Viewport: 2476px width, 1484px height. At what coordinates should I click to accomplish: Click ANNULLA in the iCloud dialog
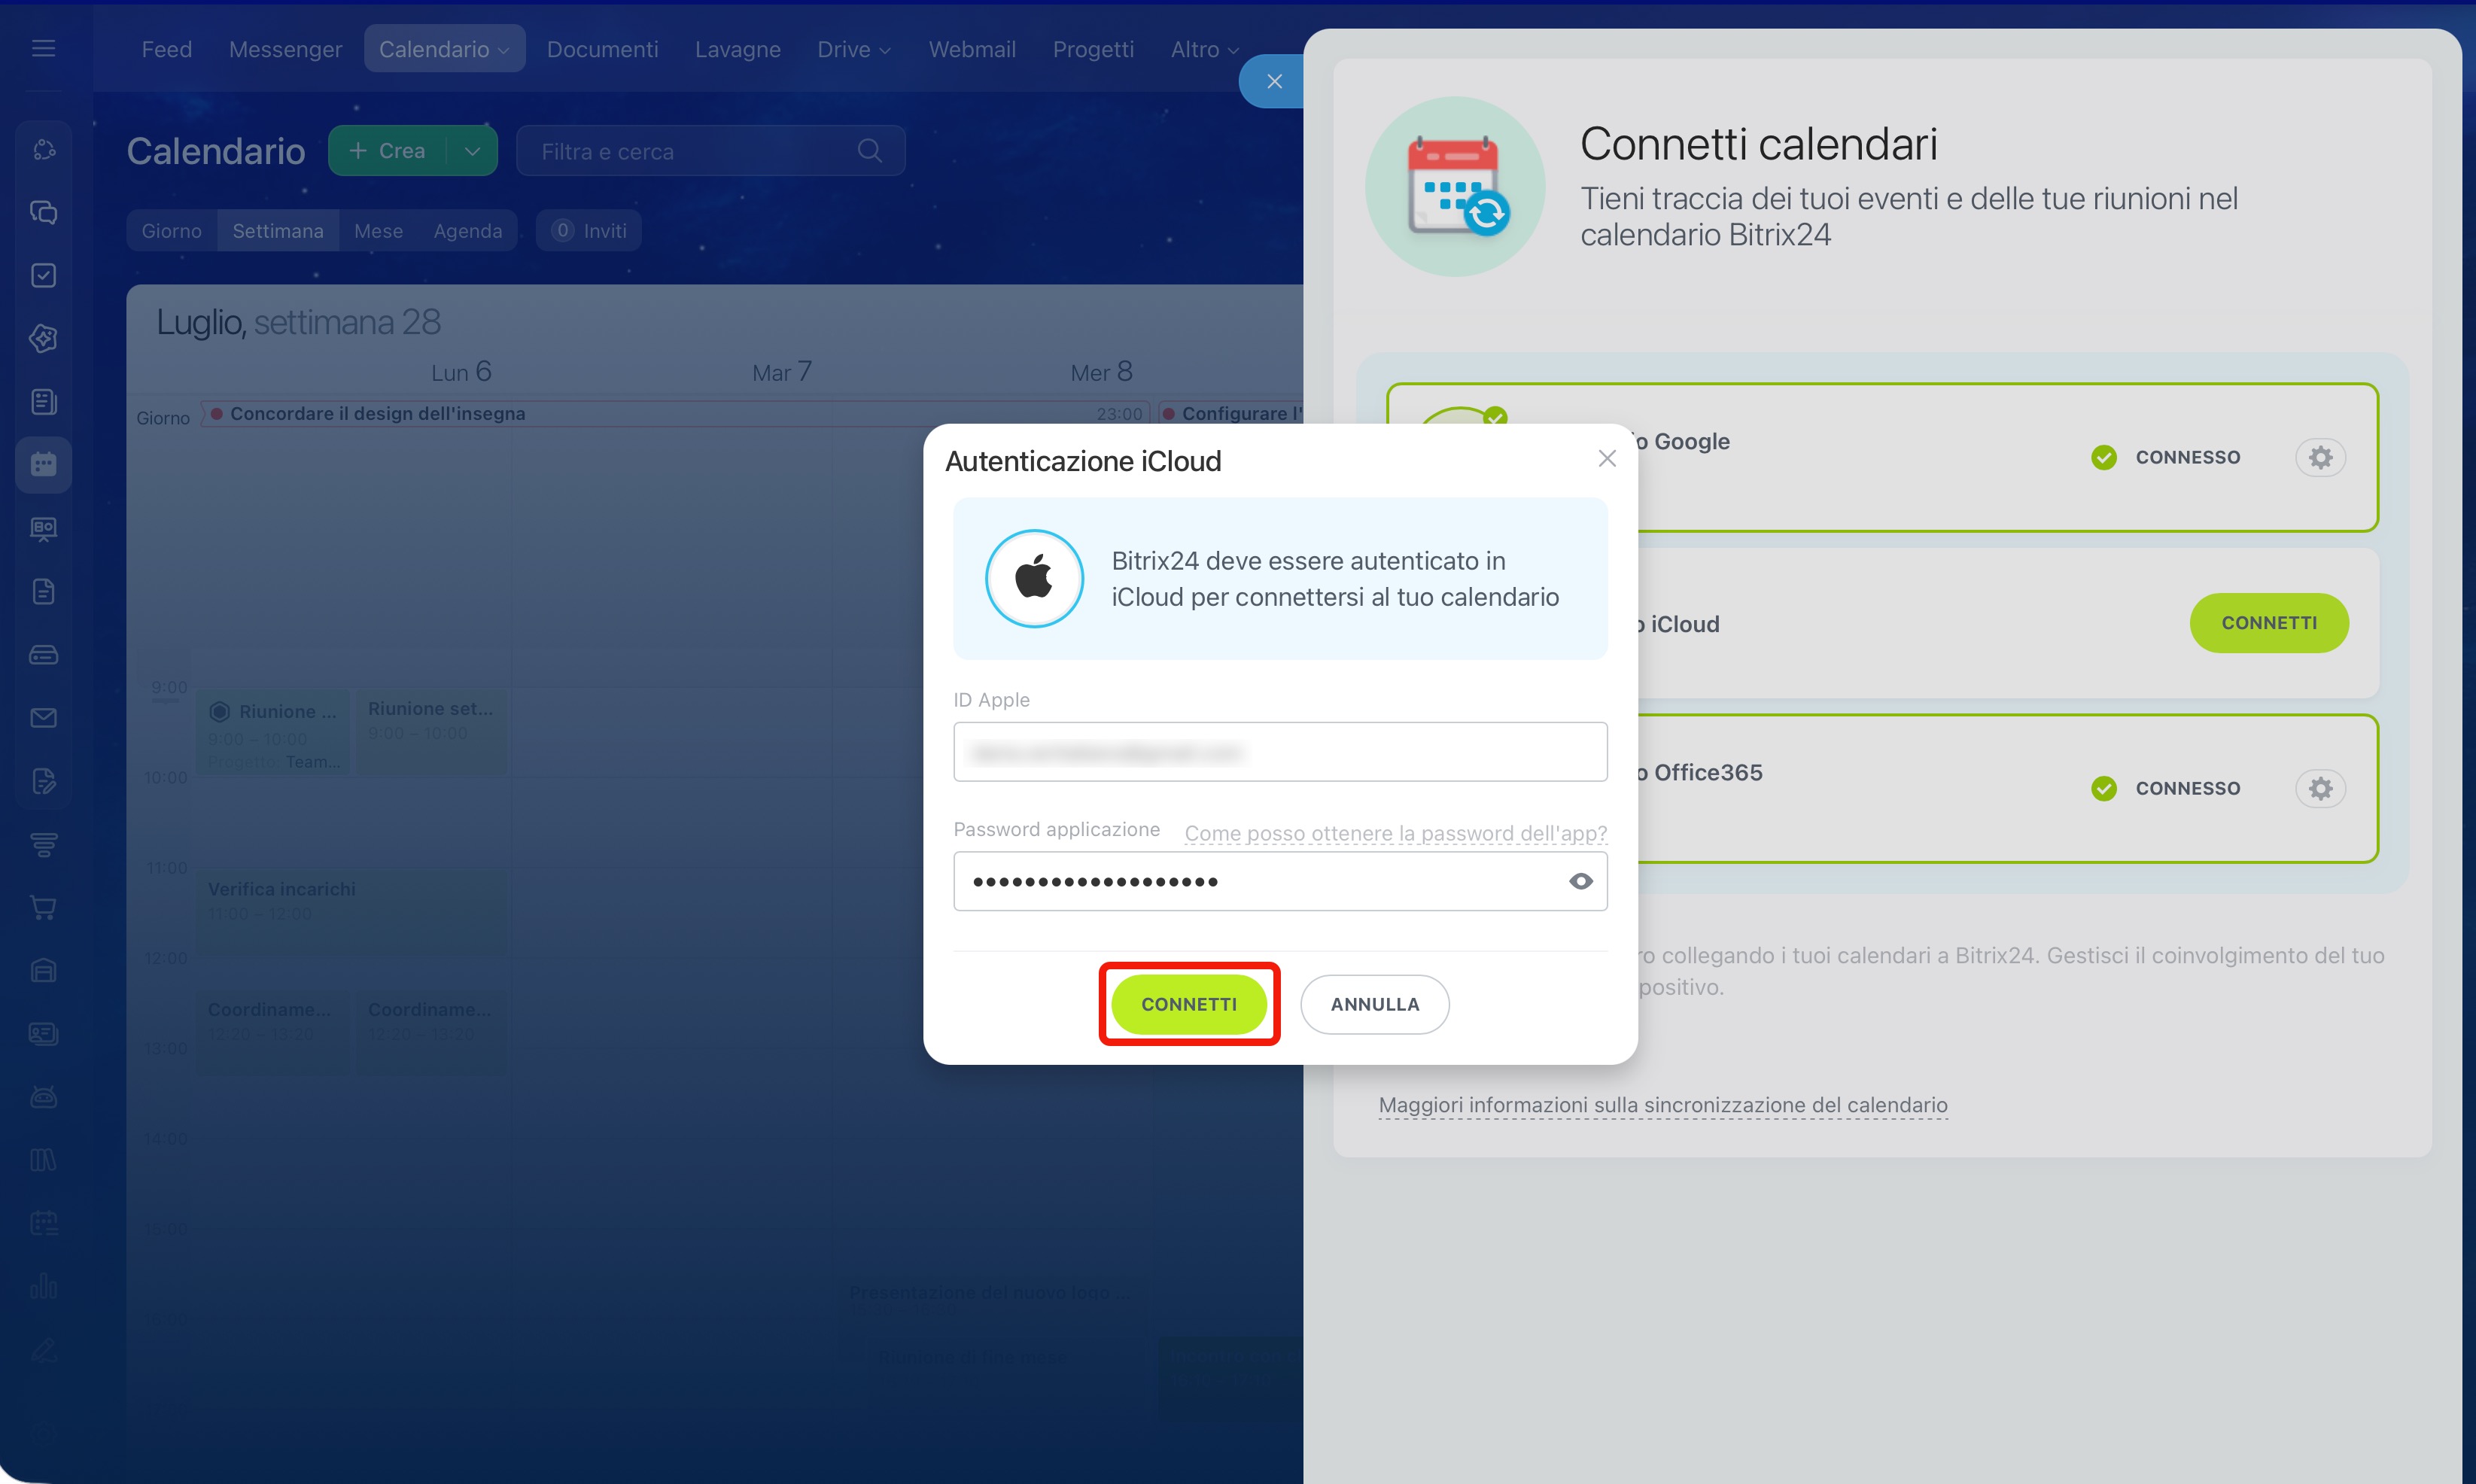coord(1375,1004)
